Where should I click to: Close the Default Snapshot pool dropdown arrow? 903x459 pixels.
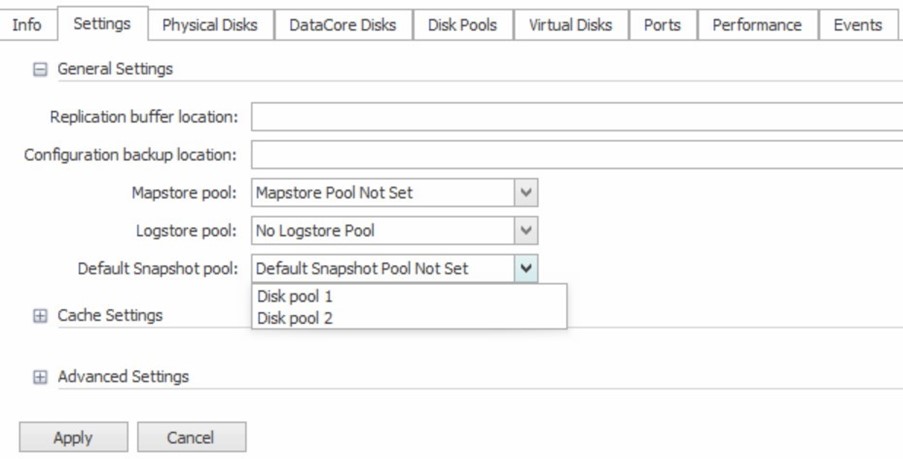coord(526,269)
